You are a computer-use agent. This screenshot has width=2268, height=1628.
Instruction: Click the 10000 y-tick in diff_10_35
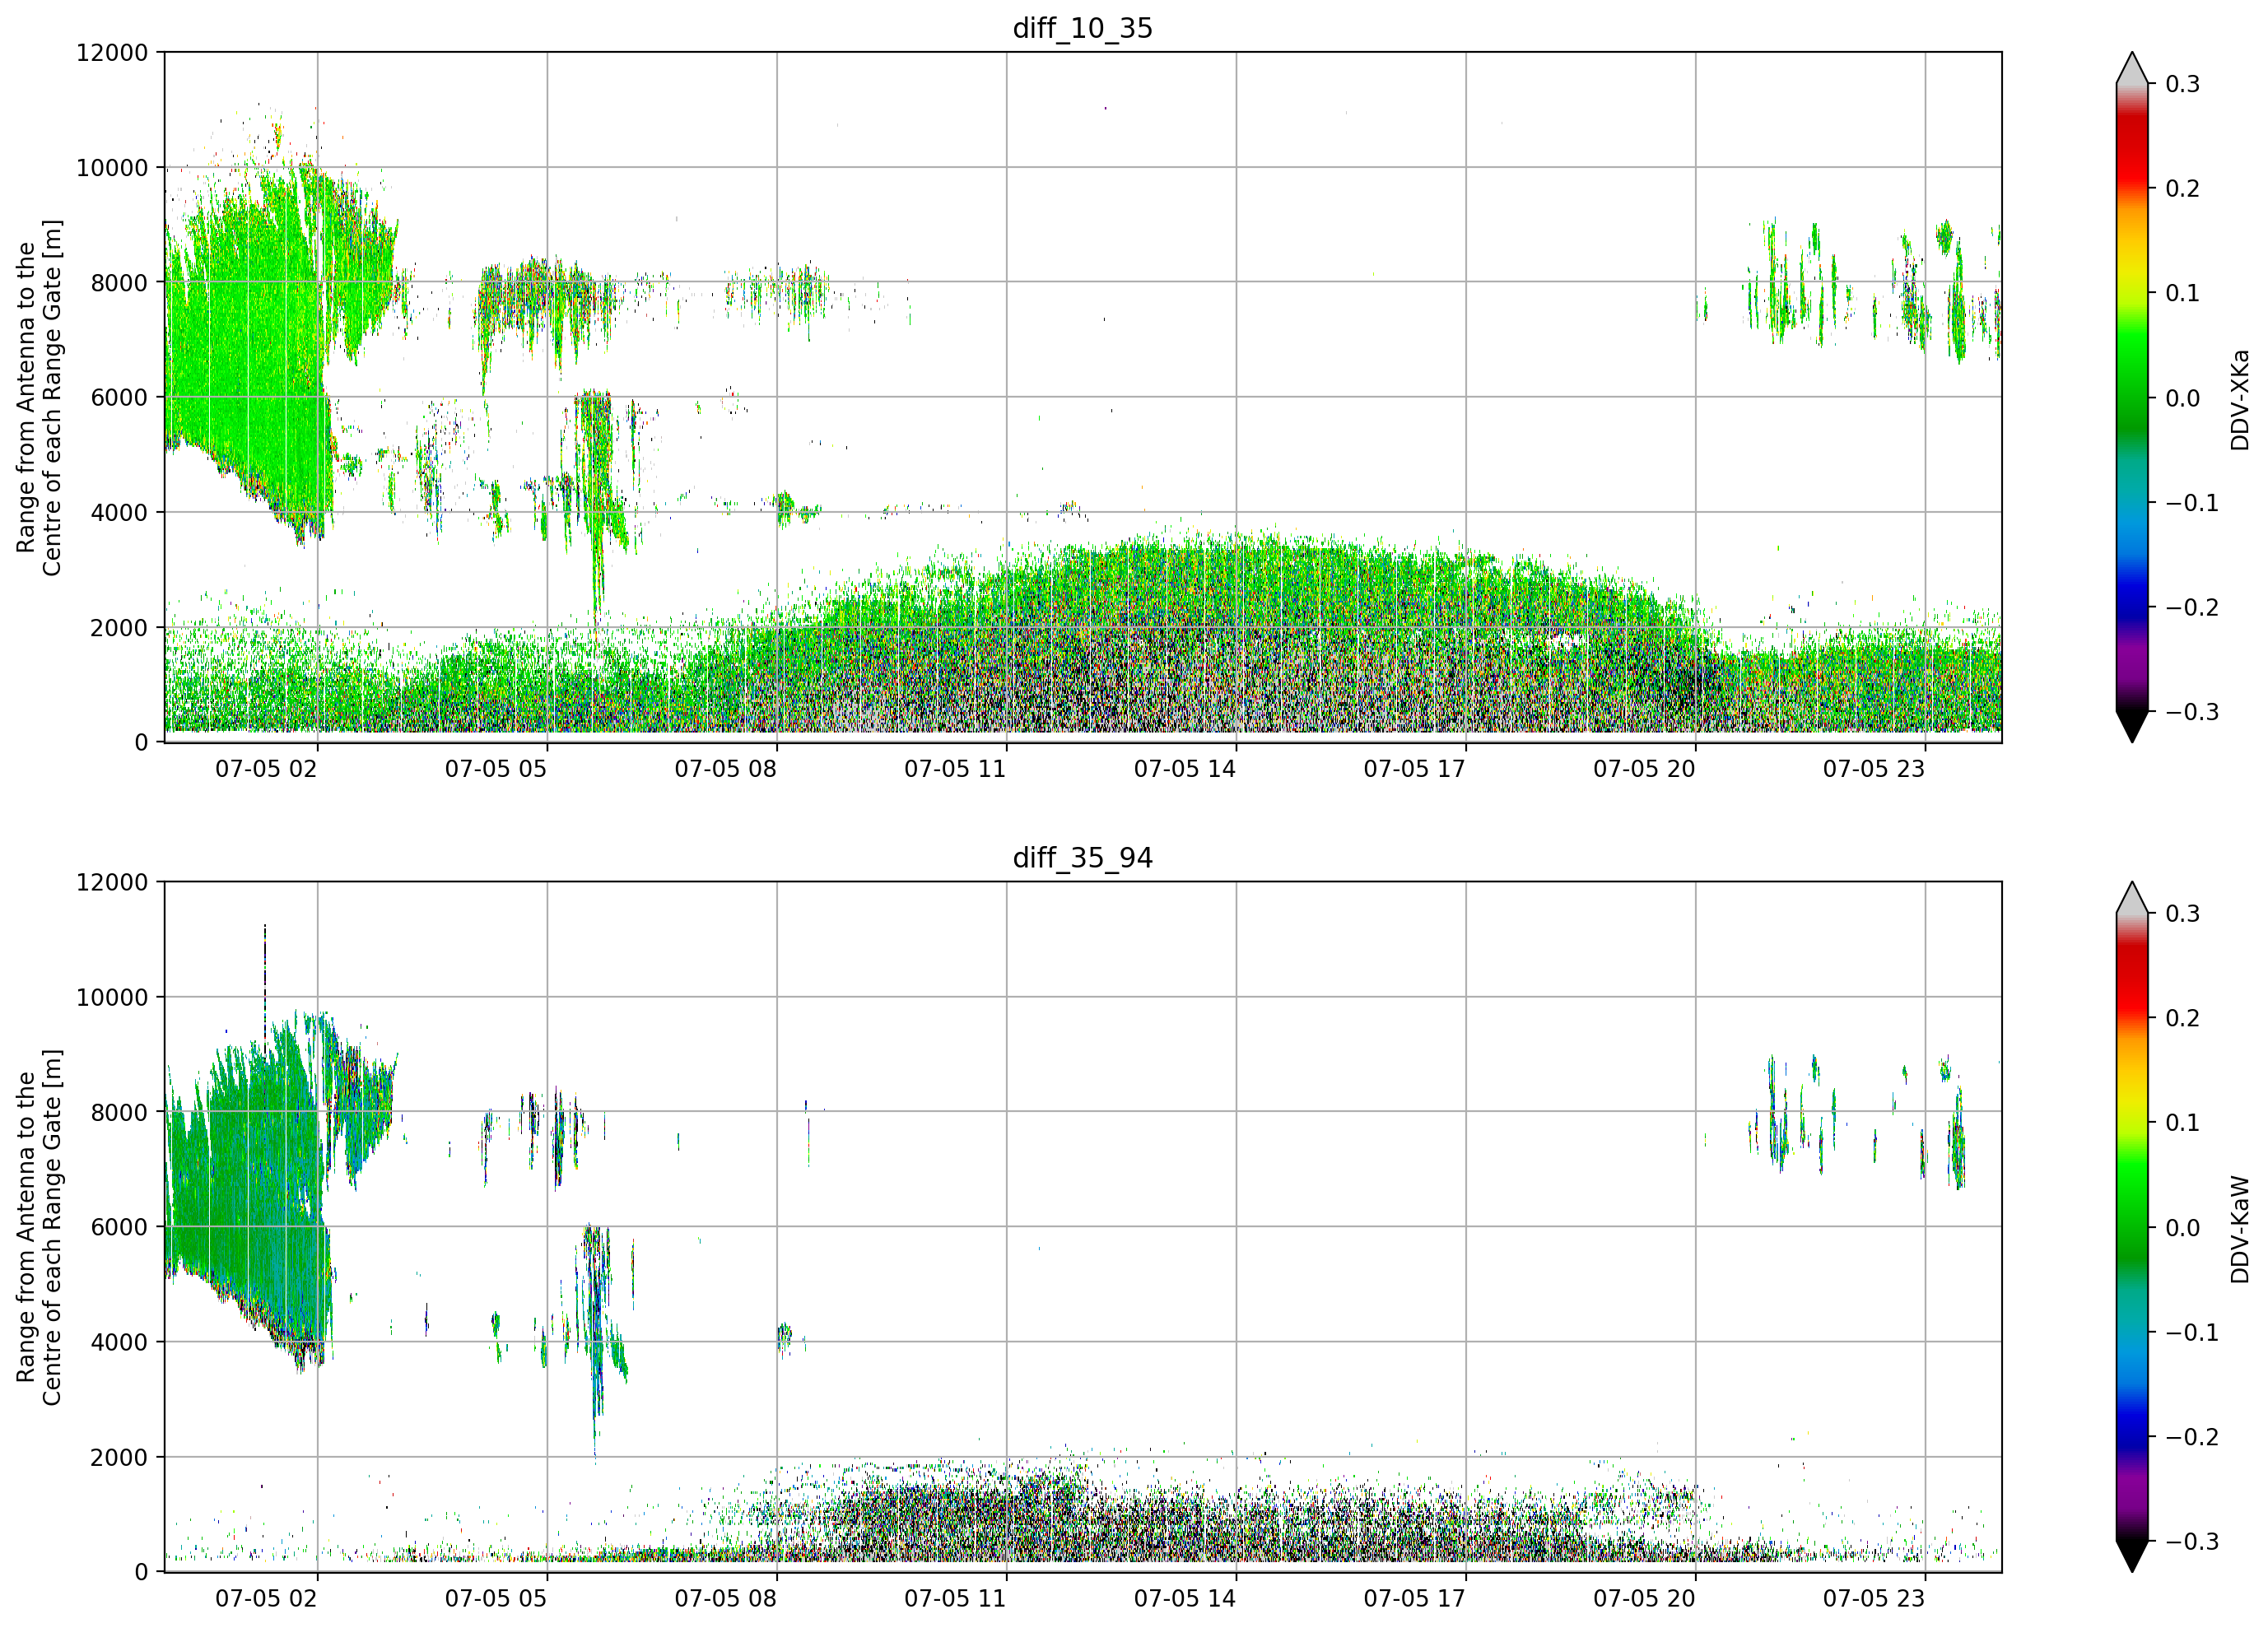point(112,167)
